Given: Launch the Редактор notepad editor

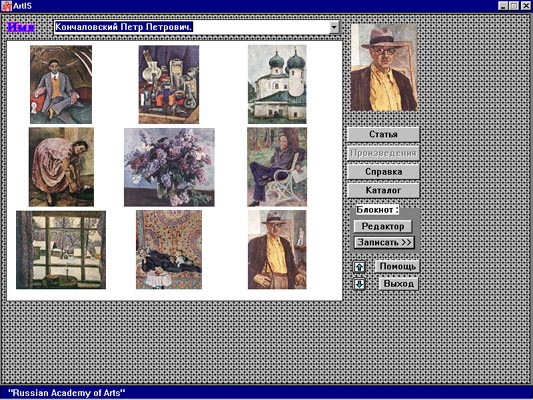Looking at the screenshot, I should [x=383, y=226].
